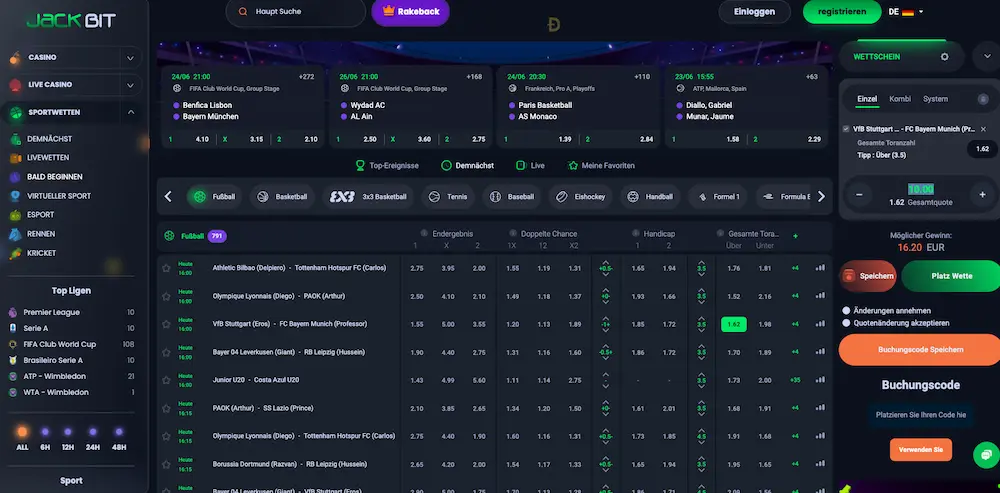Switch to System bet tab
The image size is (1000, 493).
(x=935, y=99)
